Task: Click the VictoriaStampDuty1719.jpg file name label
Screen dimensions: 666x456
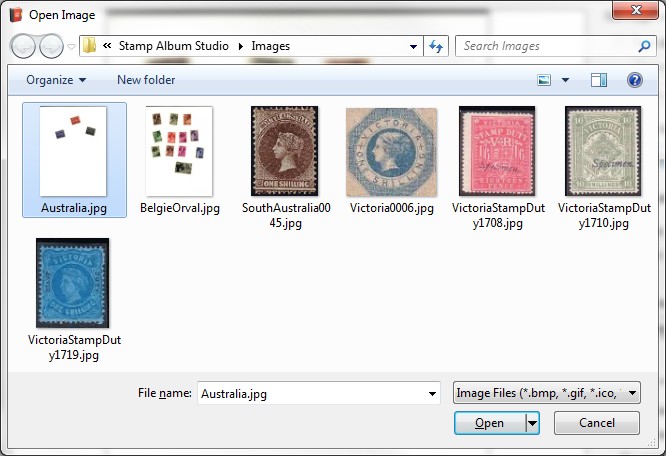Action: (74, 347)
